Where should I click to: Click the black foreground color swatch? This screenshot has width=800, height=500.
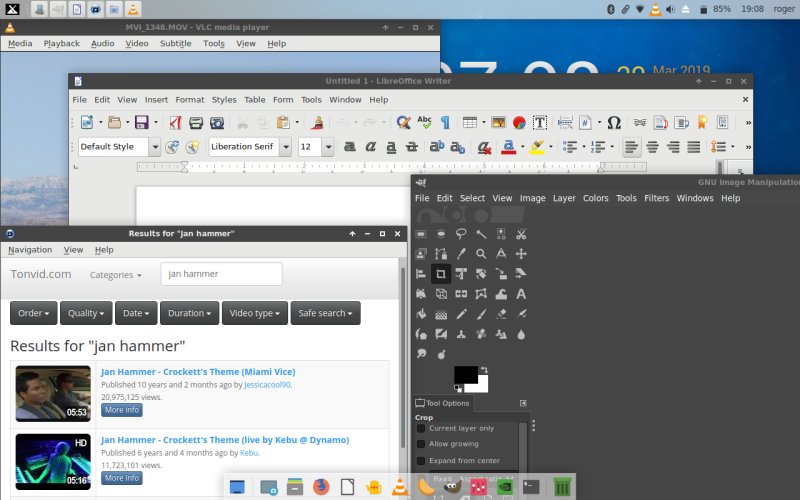465,374
